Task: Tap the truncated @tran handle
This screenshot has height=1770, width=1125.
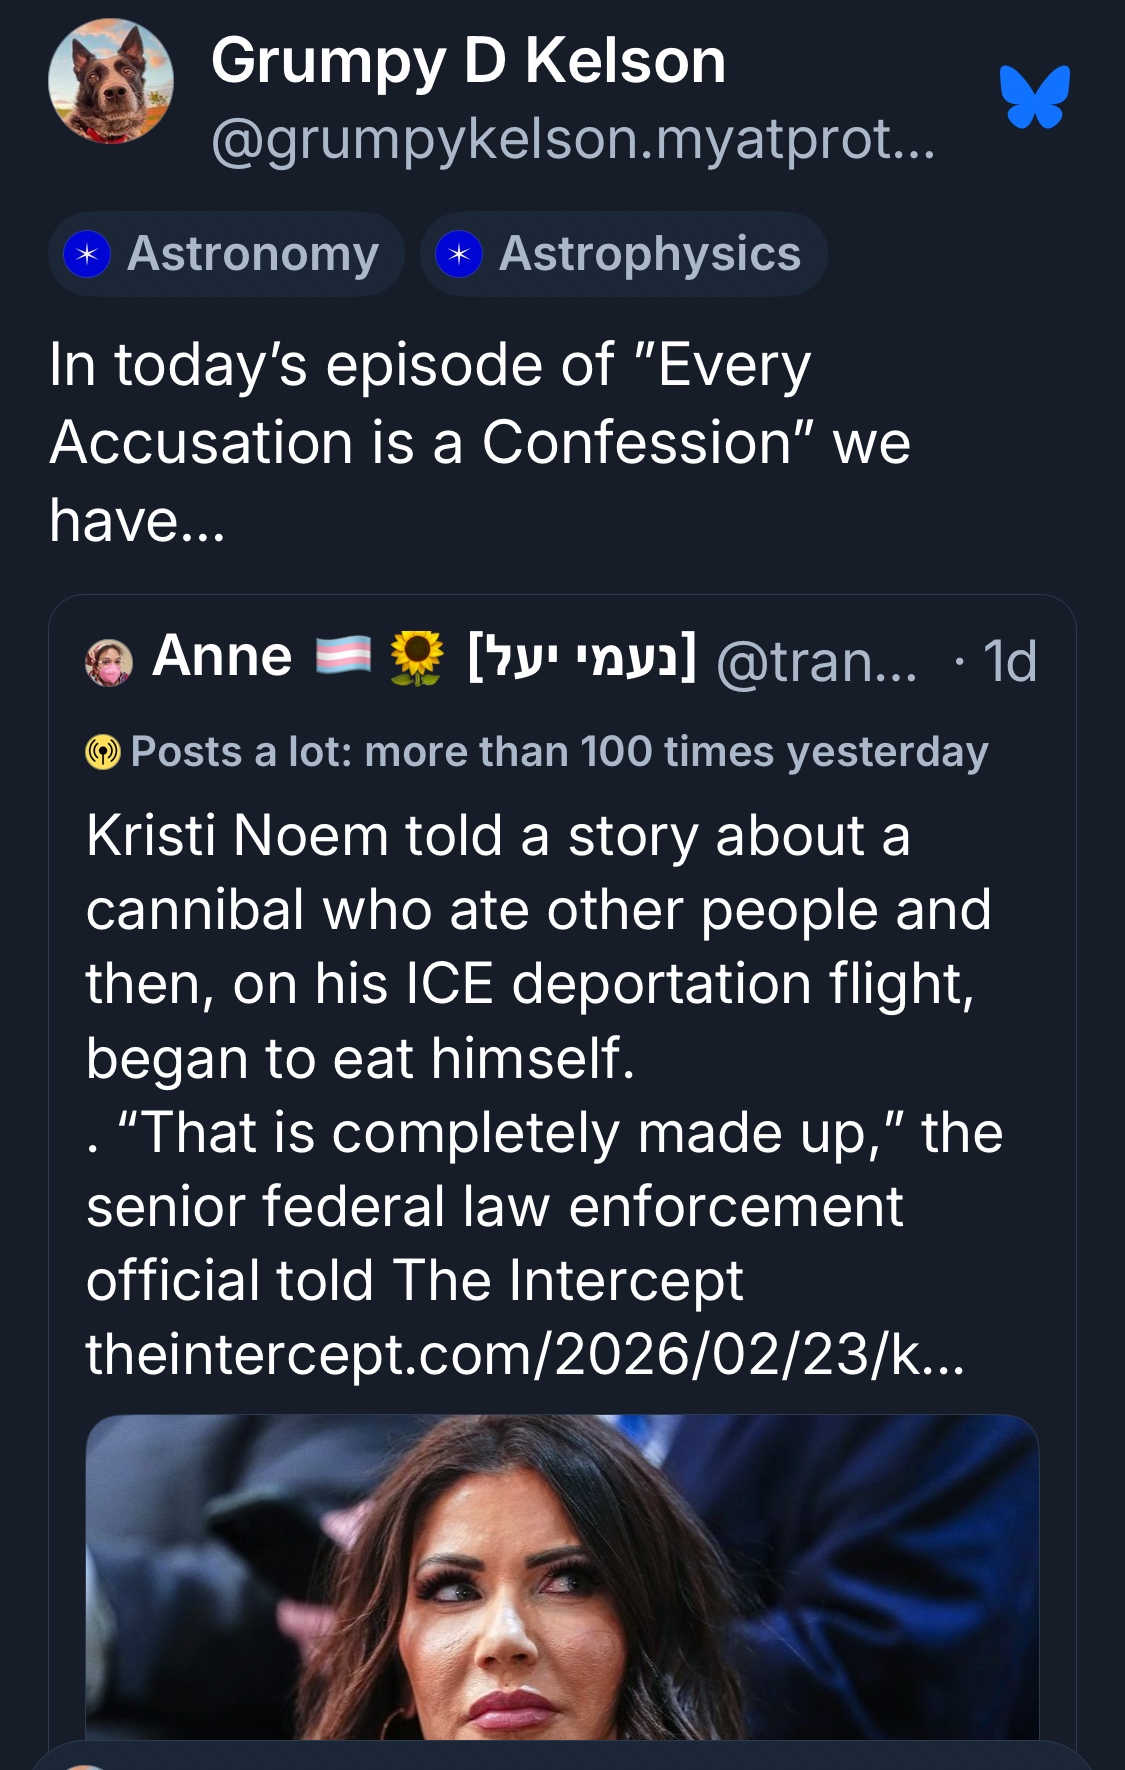Action: (x=816, y=662)
